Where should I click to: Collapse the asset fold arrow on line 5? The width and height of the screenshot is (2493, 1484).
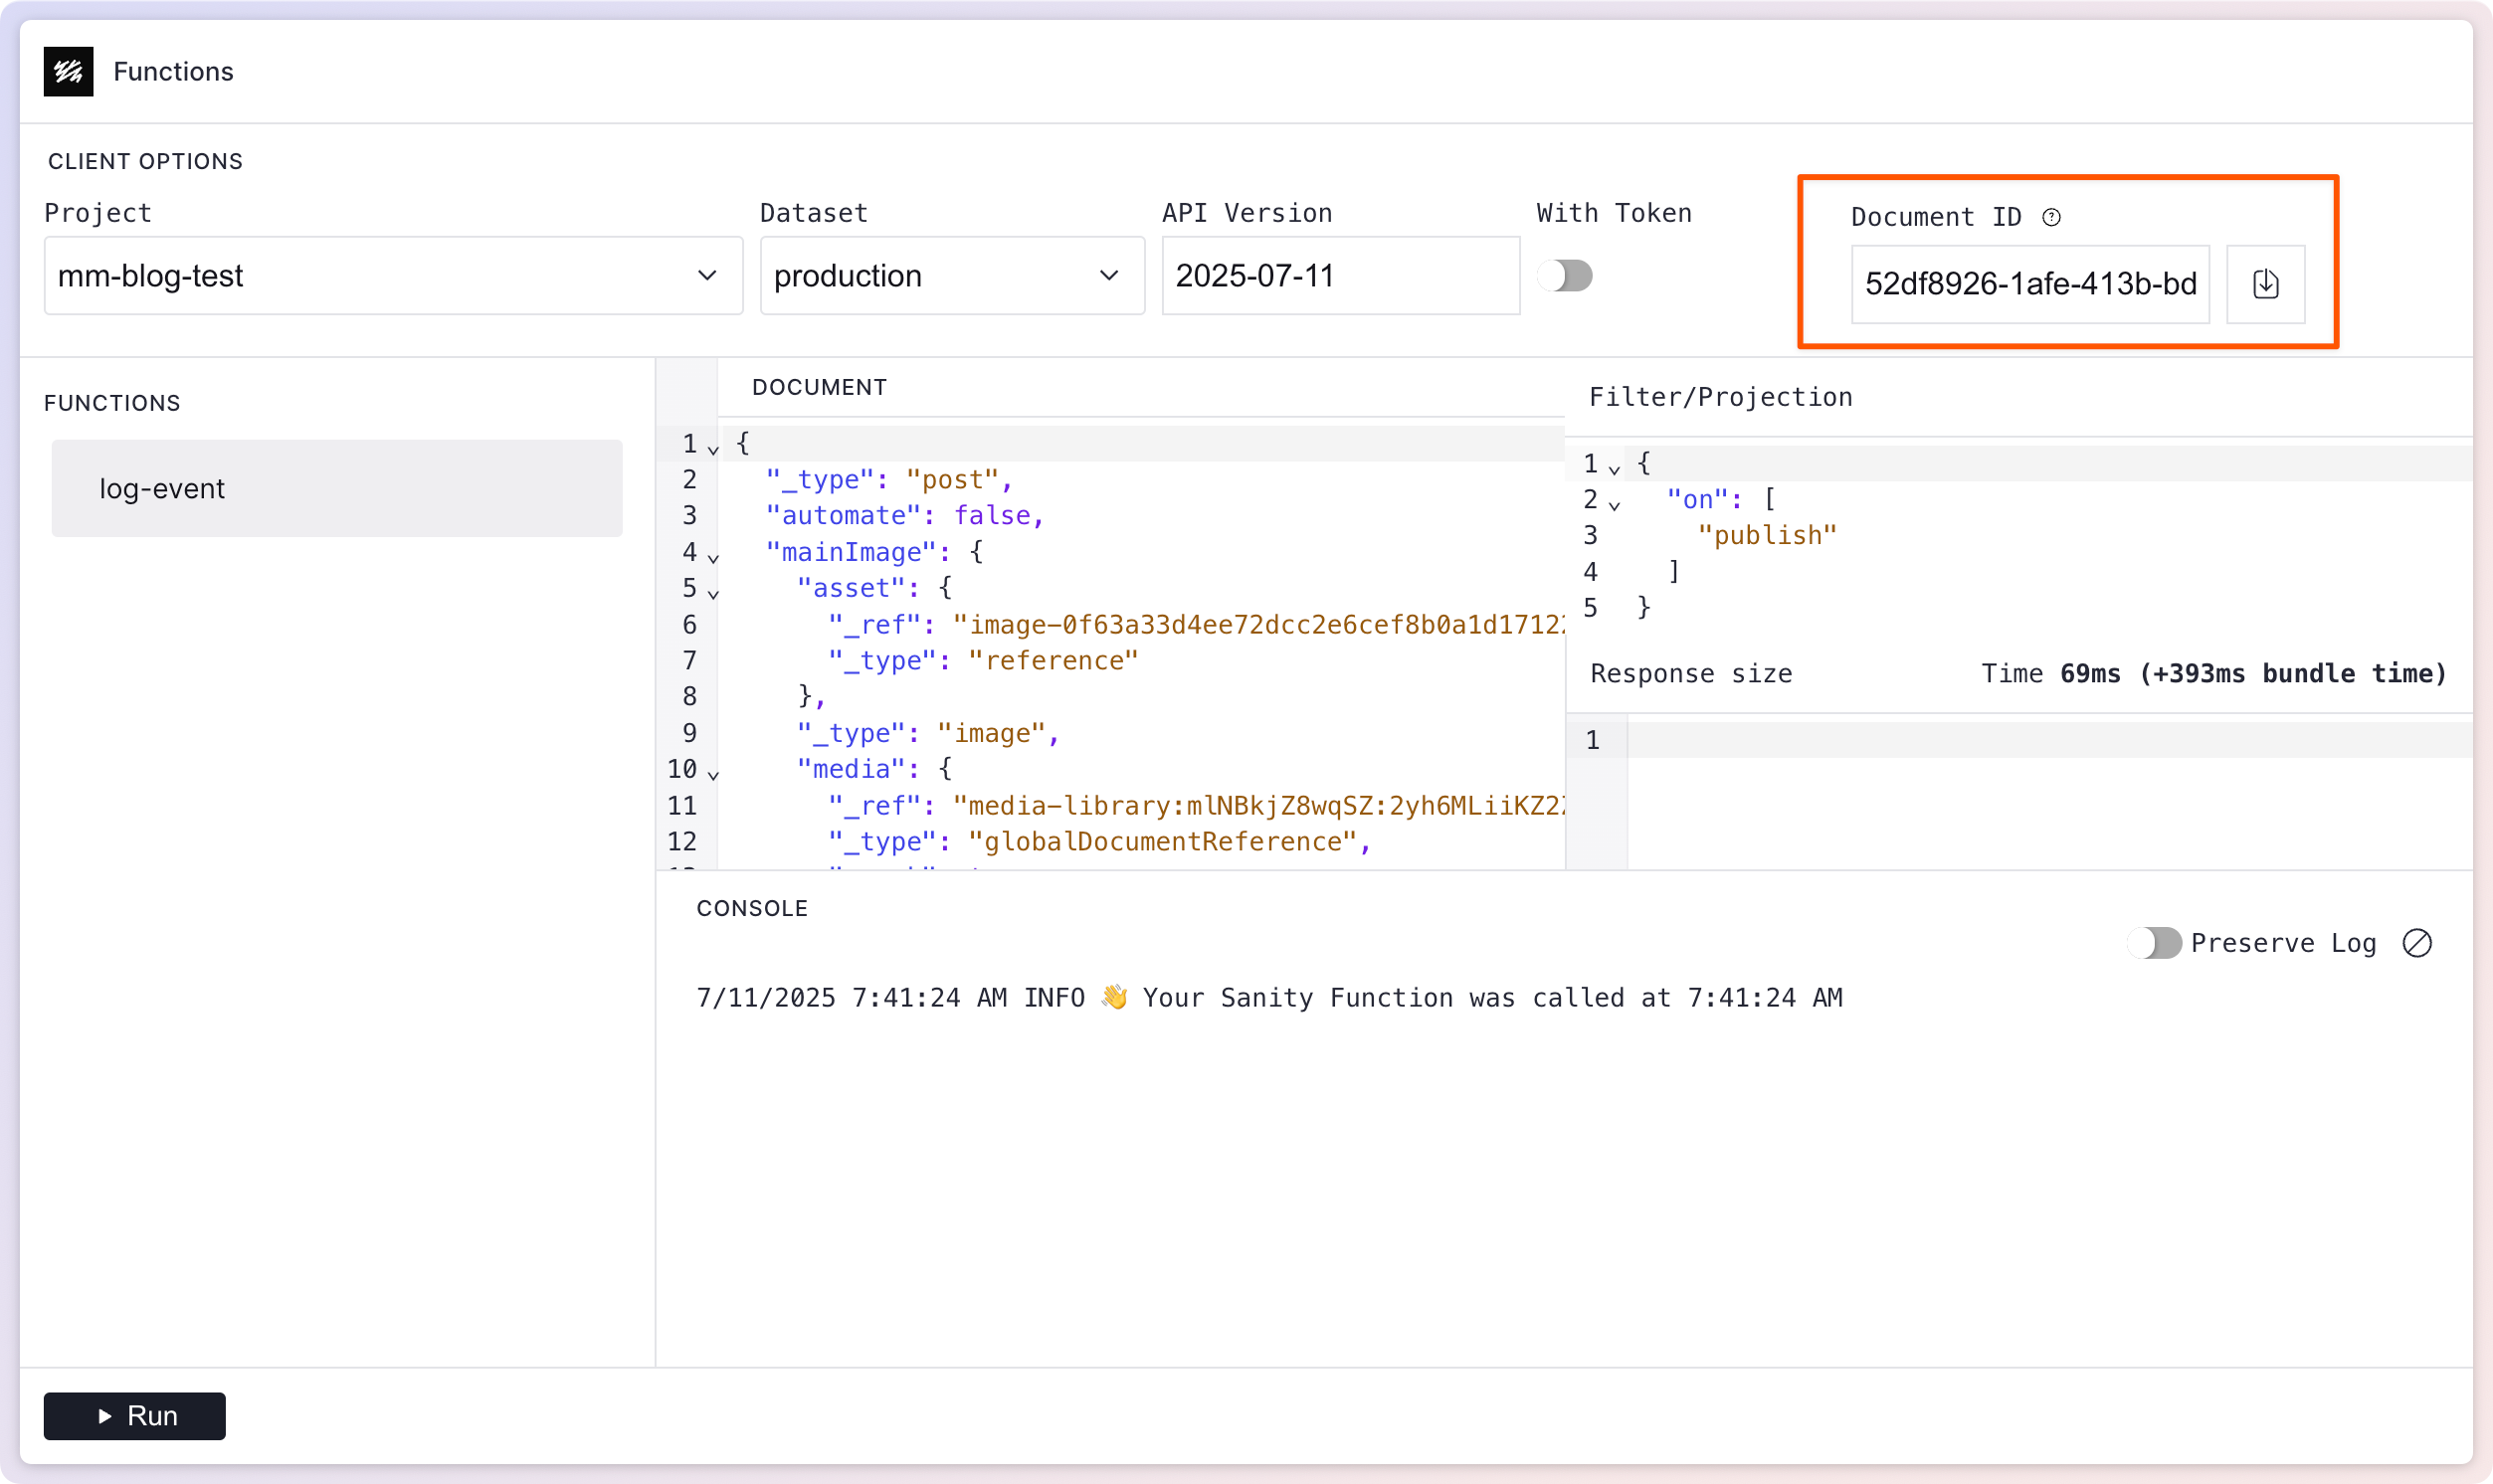point(713,594)
